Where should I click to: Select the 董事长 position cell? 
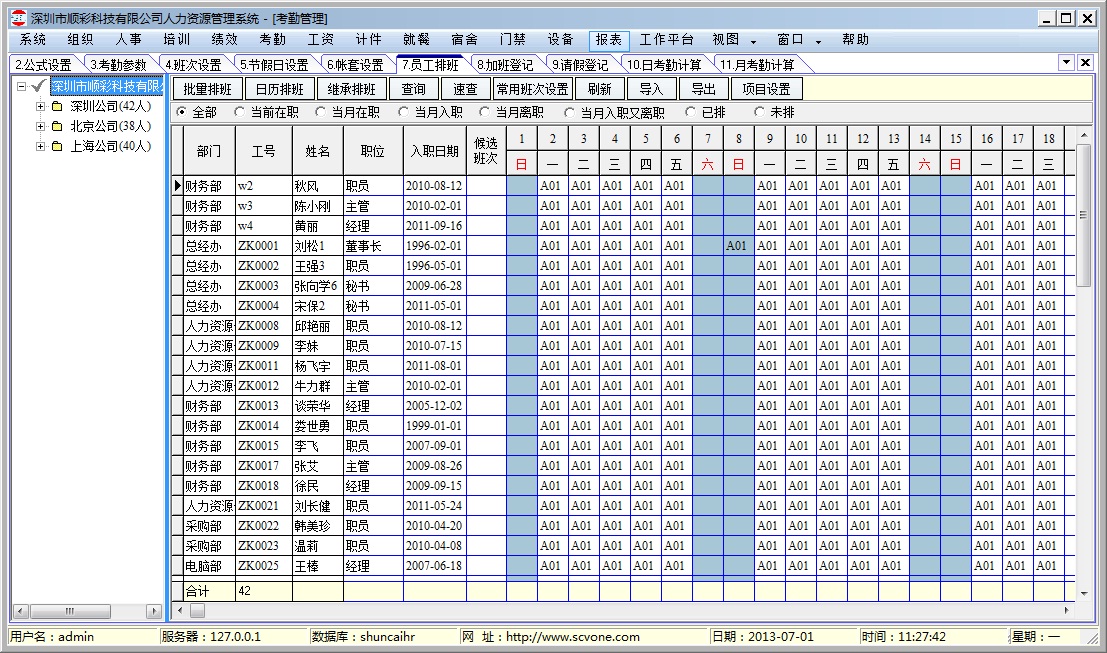point(373,246)
